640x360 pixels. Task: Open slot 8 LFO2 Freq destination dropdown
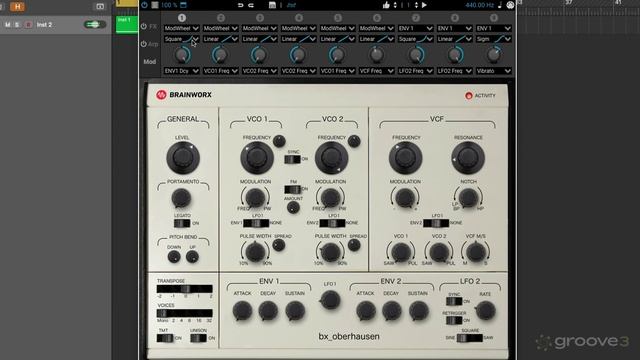pyautogui.click(x=455, y=71)
